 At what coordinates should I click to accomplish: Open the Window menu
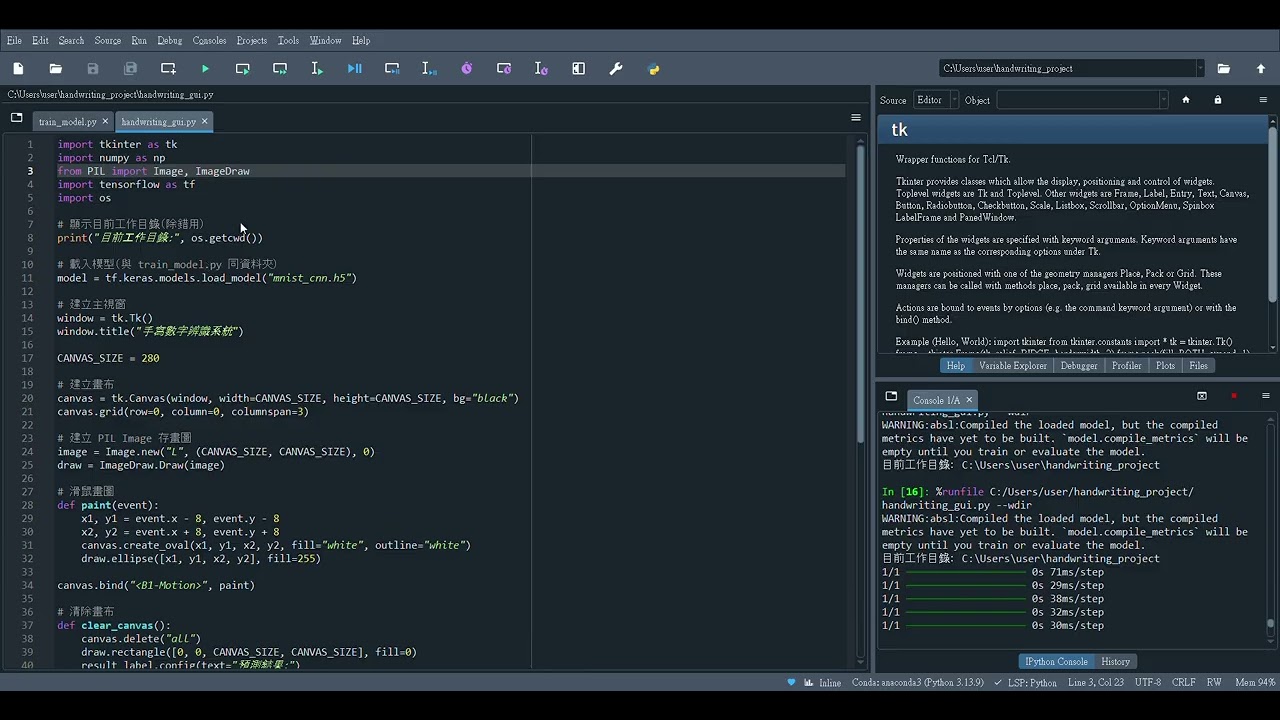[325, 41]
